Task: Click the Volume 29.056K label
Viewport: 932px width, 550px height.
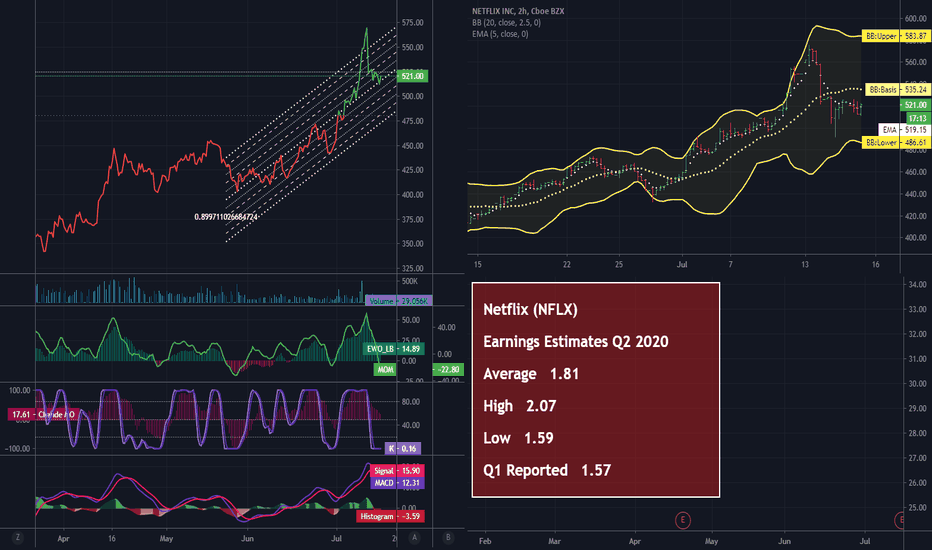Action: click(398, 301)
